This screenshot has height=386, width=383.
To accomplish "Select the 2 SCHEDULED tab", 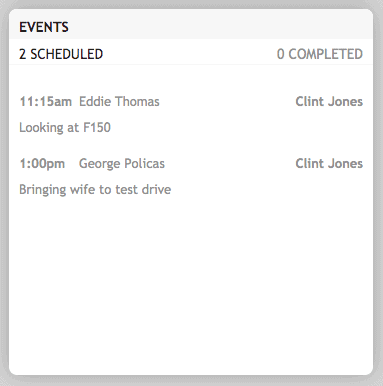I will [61, 54].
